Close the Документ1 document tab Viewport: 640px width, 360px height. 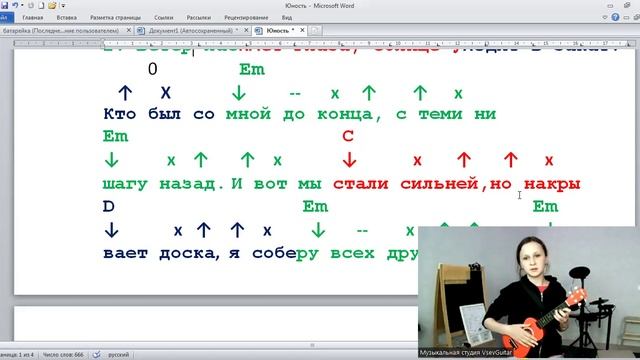[x=246, y=30]
